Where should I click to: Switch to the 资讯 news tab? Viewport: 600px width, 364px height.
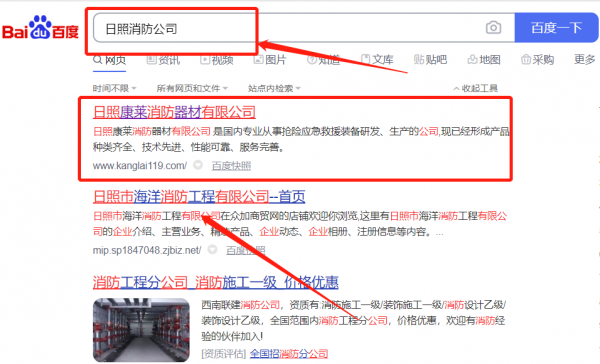tap(163, 60)
